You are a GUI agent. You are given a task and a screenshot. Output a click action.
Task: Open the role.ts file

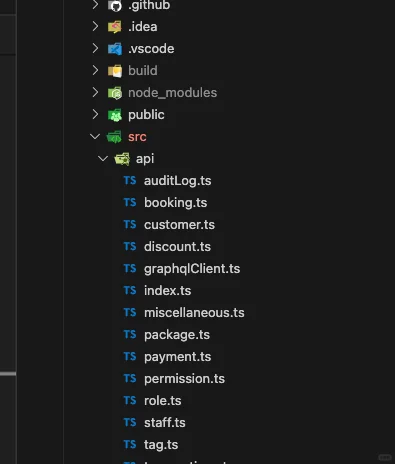coord(163,401)
